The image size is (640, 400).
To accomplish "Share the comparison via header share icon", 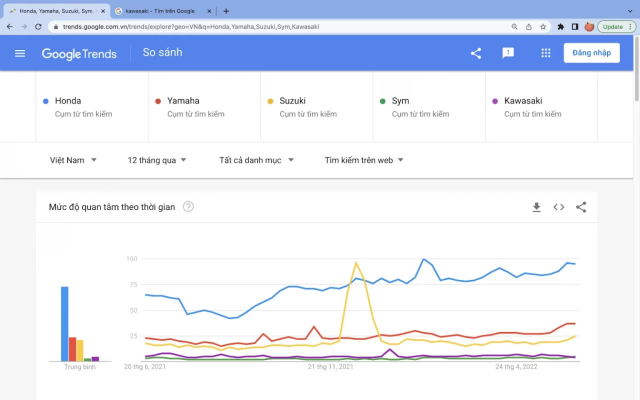I will pos(476,53).
